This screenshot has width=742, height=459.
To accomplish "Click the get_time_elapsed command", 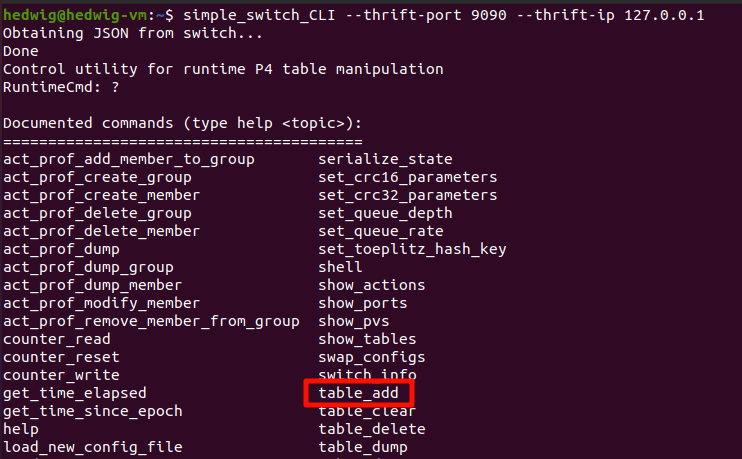I will click(75, 393).
